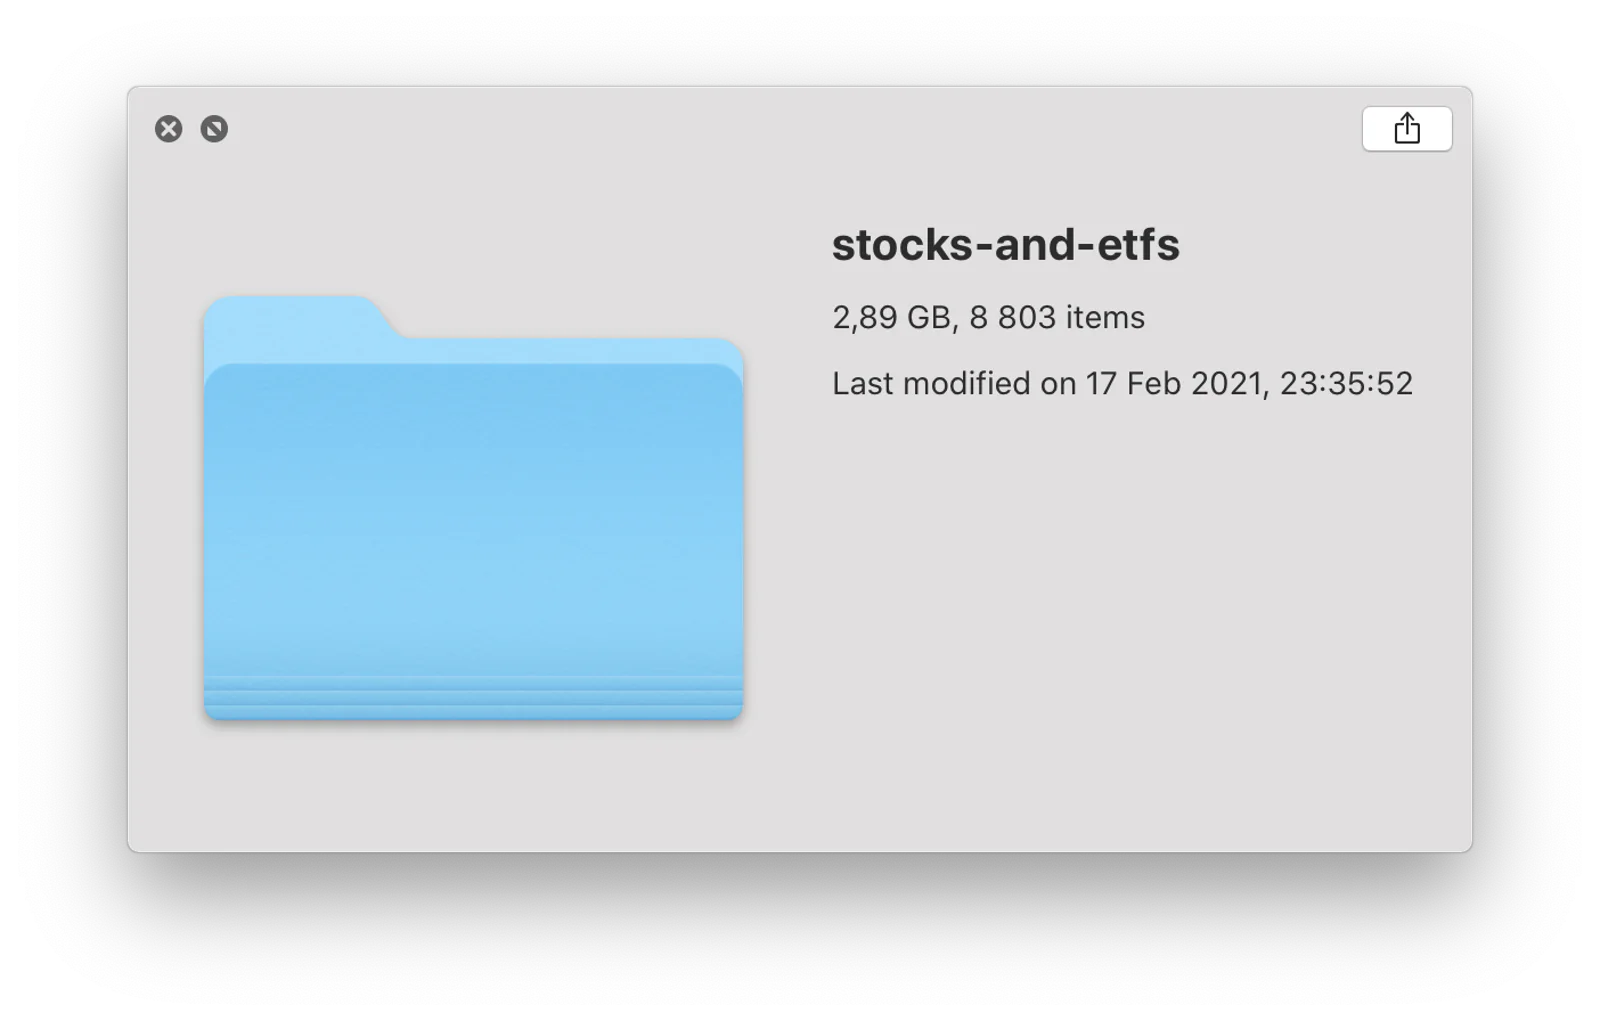1600x1021 pixels.
Task: Close the Quick Look preview
Action: (x=169, y=129)
